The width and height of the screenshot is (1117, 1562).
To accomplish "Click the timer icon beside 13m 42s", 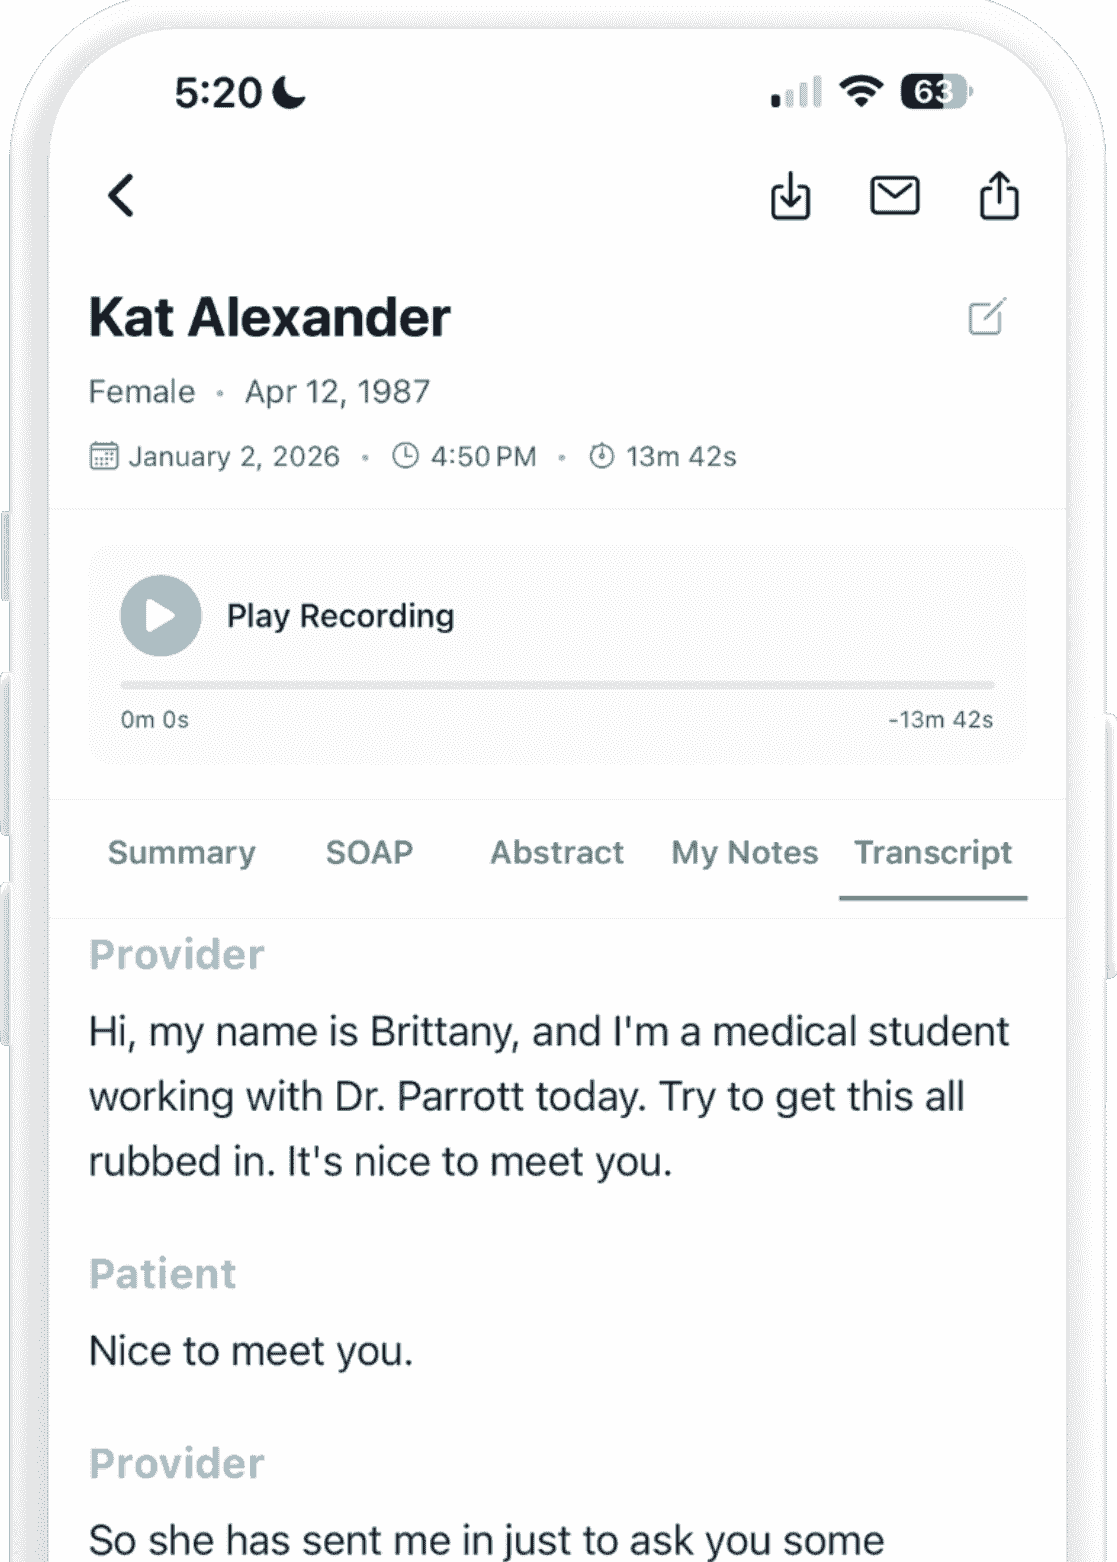I will 601,456.
